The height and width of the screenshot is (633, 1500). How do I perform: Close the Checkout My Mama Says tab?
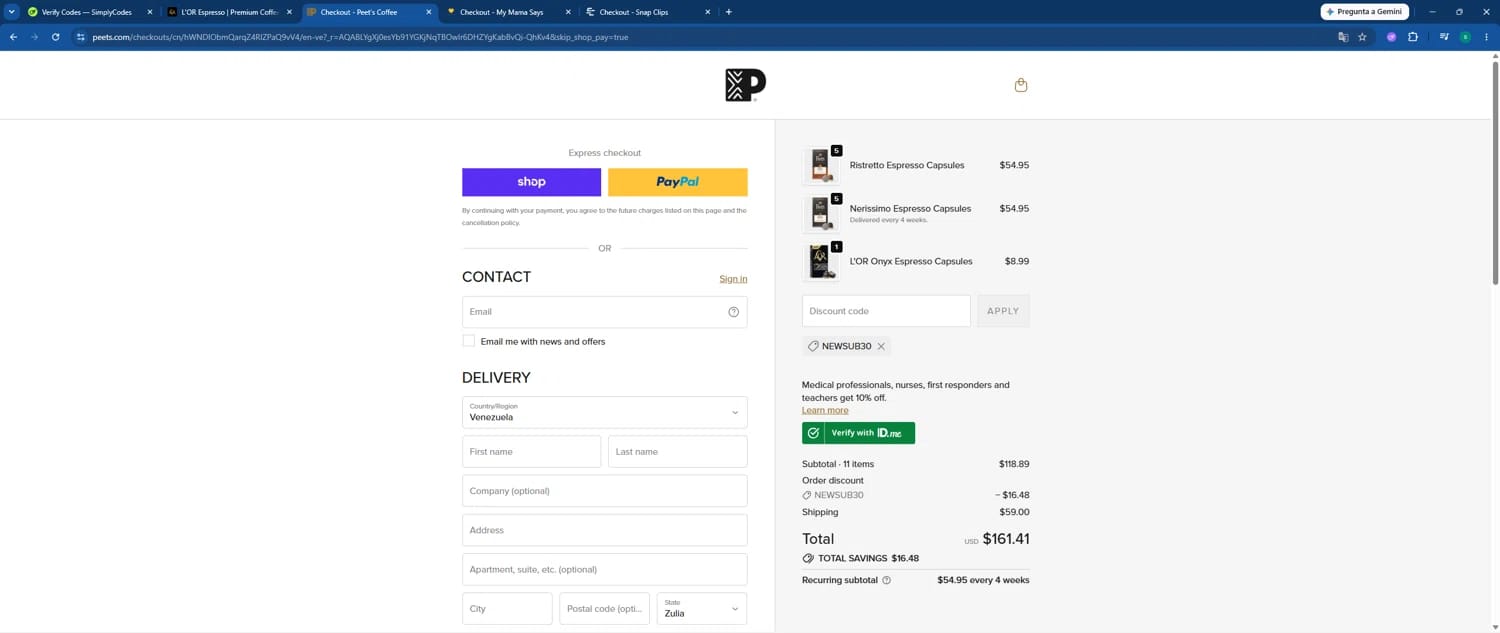(568, 12)
